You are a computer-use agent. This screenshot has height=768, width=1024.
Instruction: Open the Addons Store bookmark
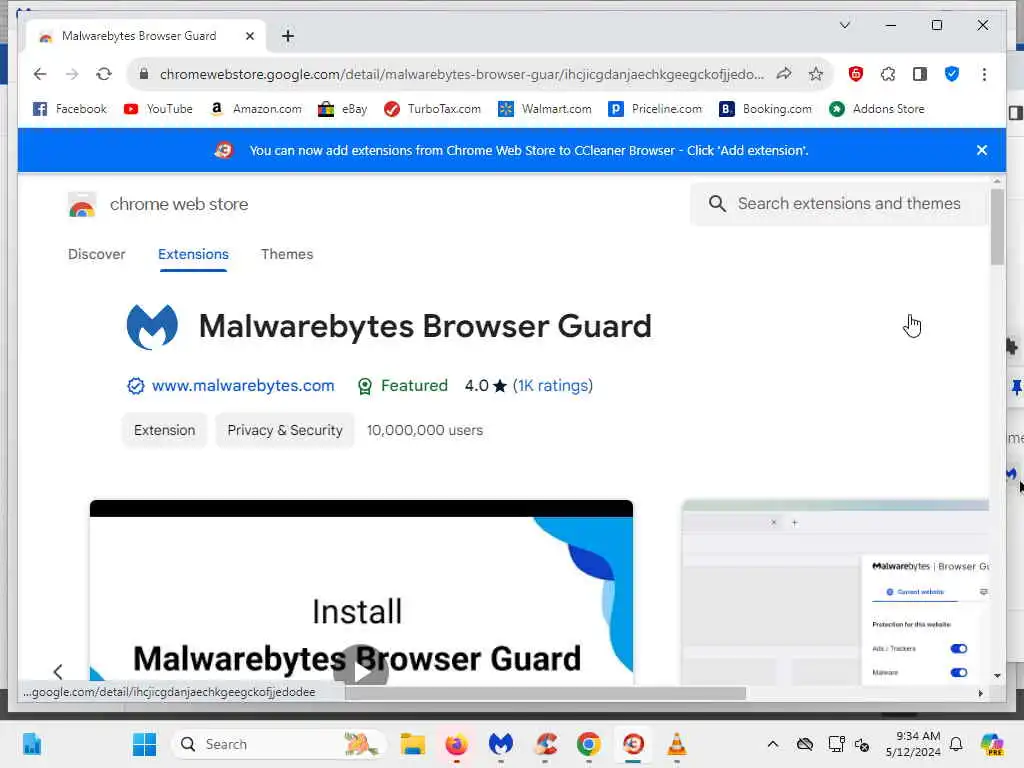coord(876,109)
